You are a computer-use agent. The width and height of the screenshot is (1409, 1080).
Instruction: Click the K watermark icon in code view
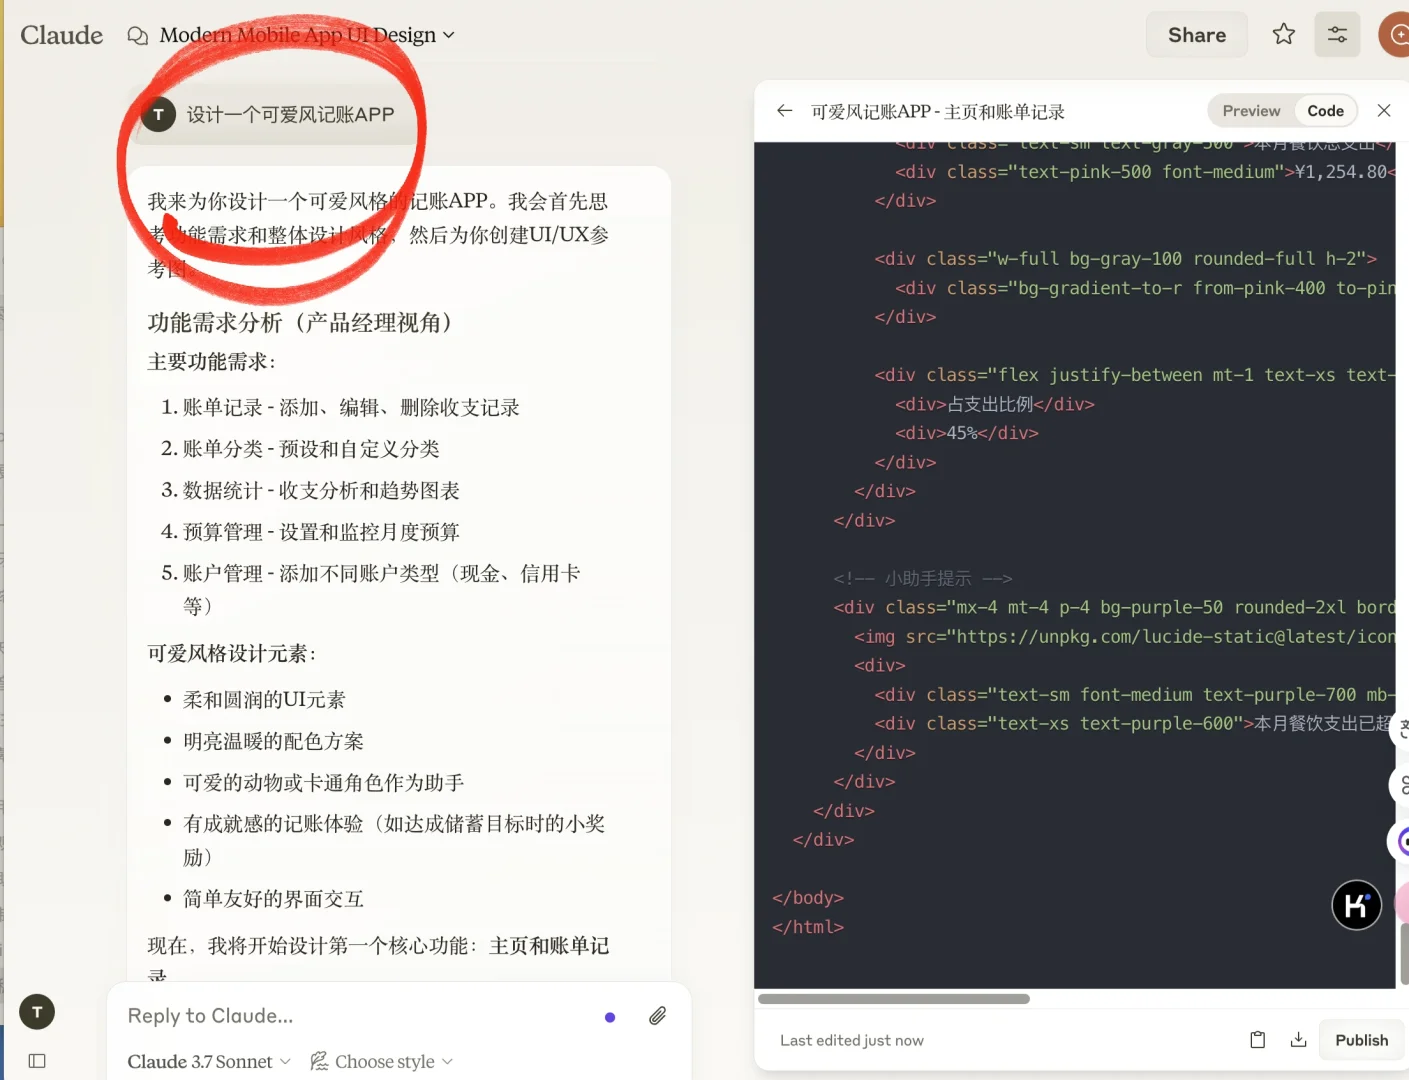pos(1356,905)
